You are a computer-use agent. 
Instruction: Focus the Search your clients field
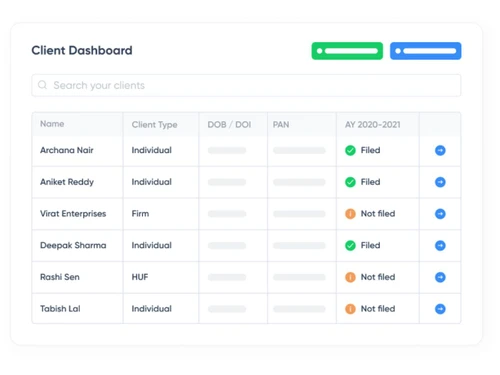pyautogui.click(x=246, y=85)
